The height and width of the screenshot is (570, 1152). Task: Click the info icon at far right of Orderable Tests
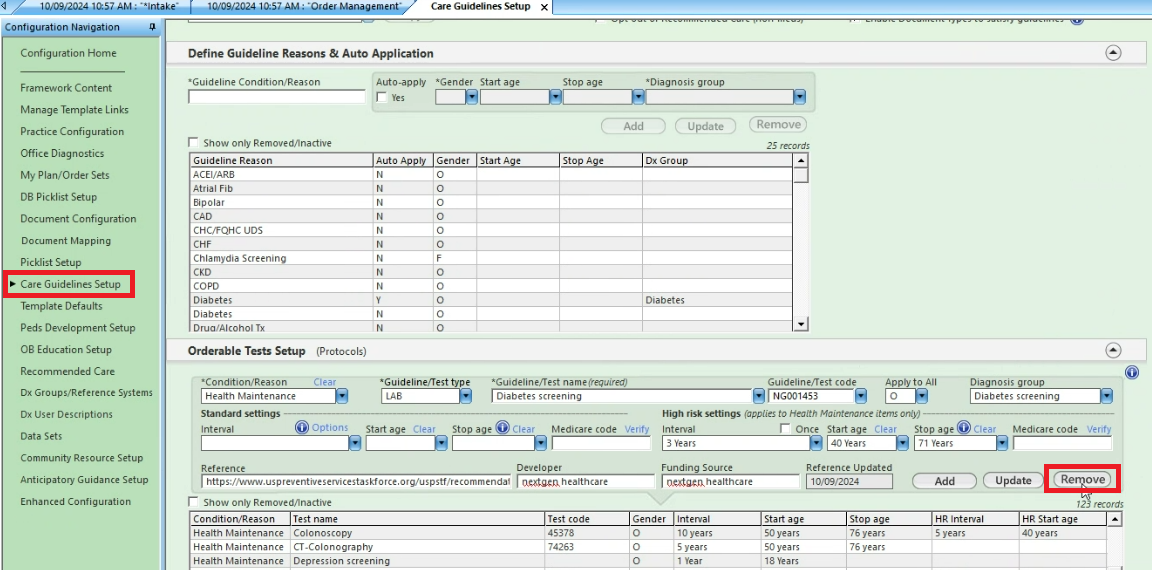point(1132,373)
